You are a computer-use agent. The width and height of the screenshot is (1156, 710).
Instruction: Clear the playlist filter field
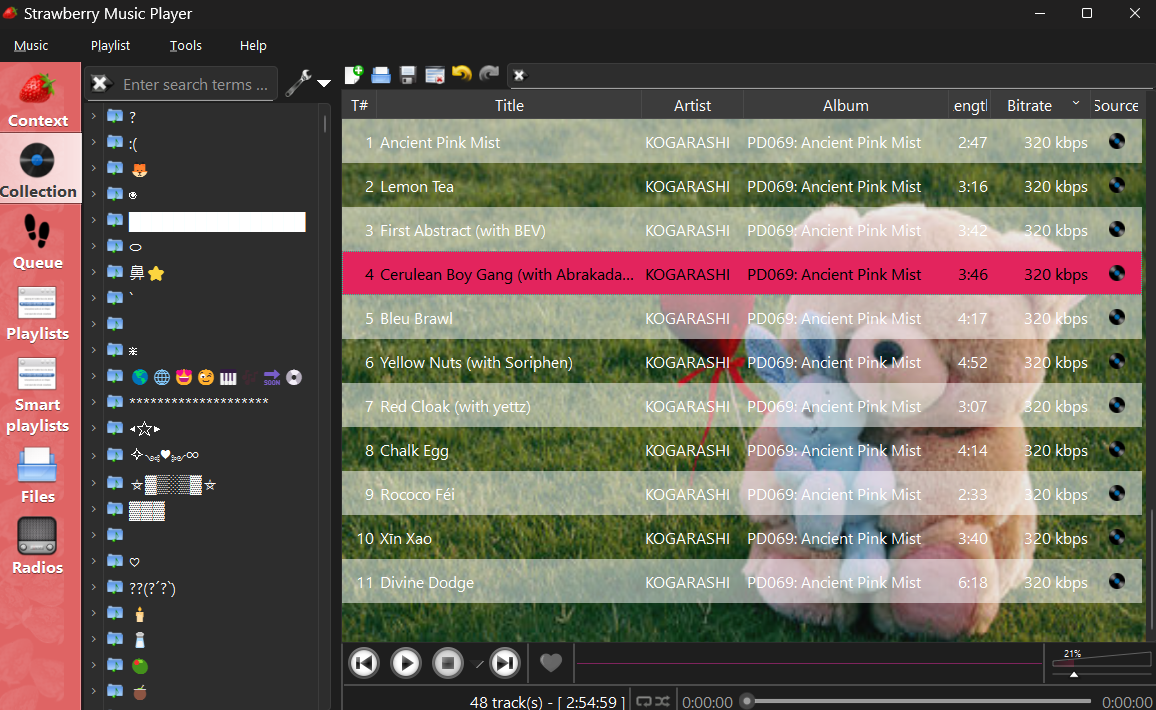(x=519, y=75)
